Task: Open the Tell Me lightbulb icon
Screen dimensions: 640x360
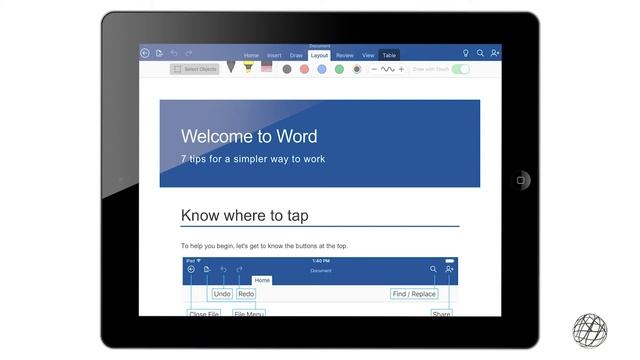Action: (466, 53)
